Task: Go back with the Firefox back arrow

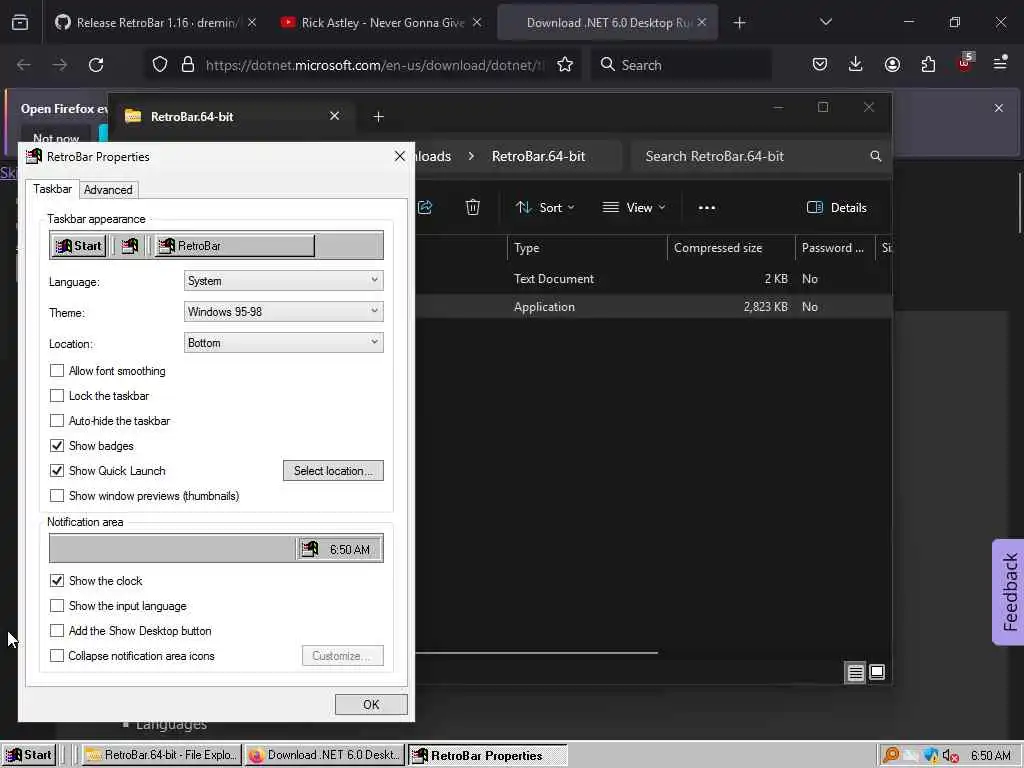Action: coord(24,65)
